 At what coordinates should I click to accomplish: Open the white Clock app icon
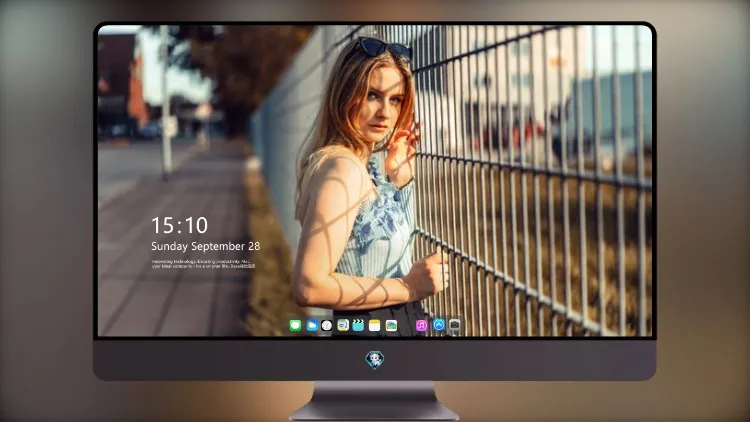pos(327,325)
